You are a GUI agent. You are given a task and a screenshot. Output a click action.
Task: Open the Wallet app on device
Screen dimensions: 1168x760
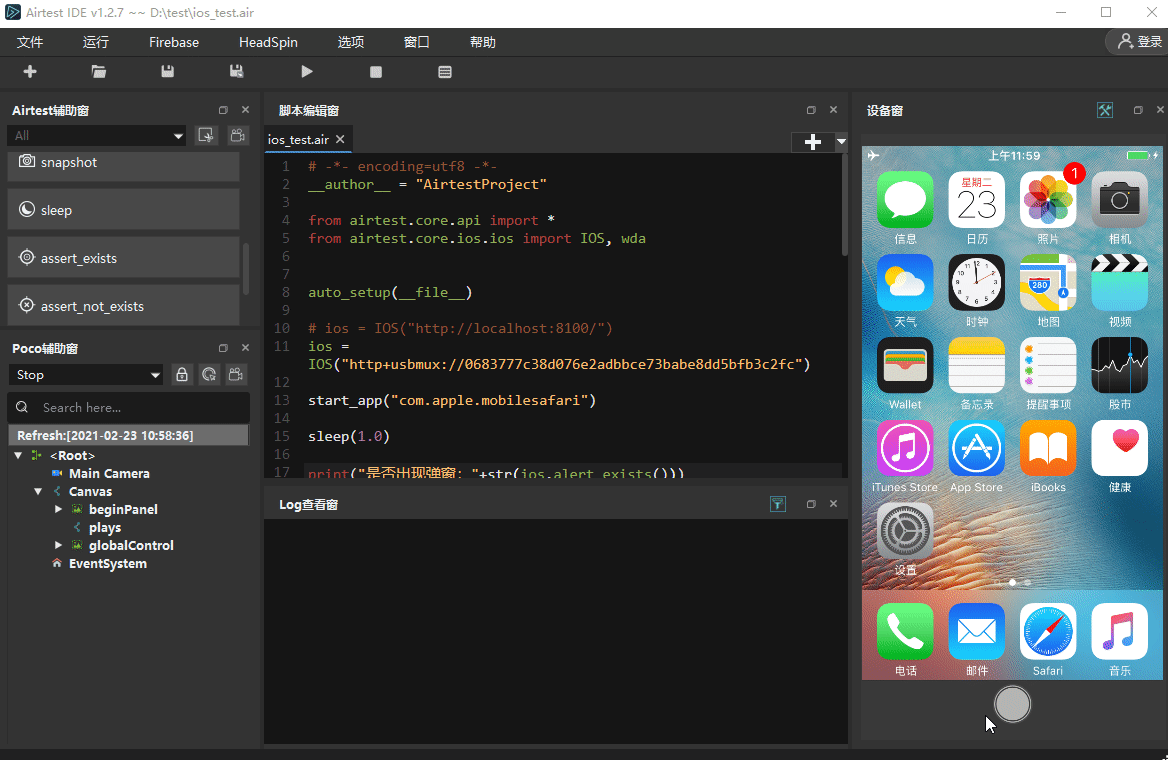point(905,365)
